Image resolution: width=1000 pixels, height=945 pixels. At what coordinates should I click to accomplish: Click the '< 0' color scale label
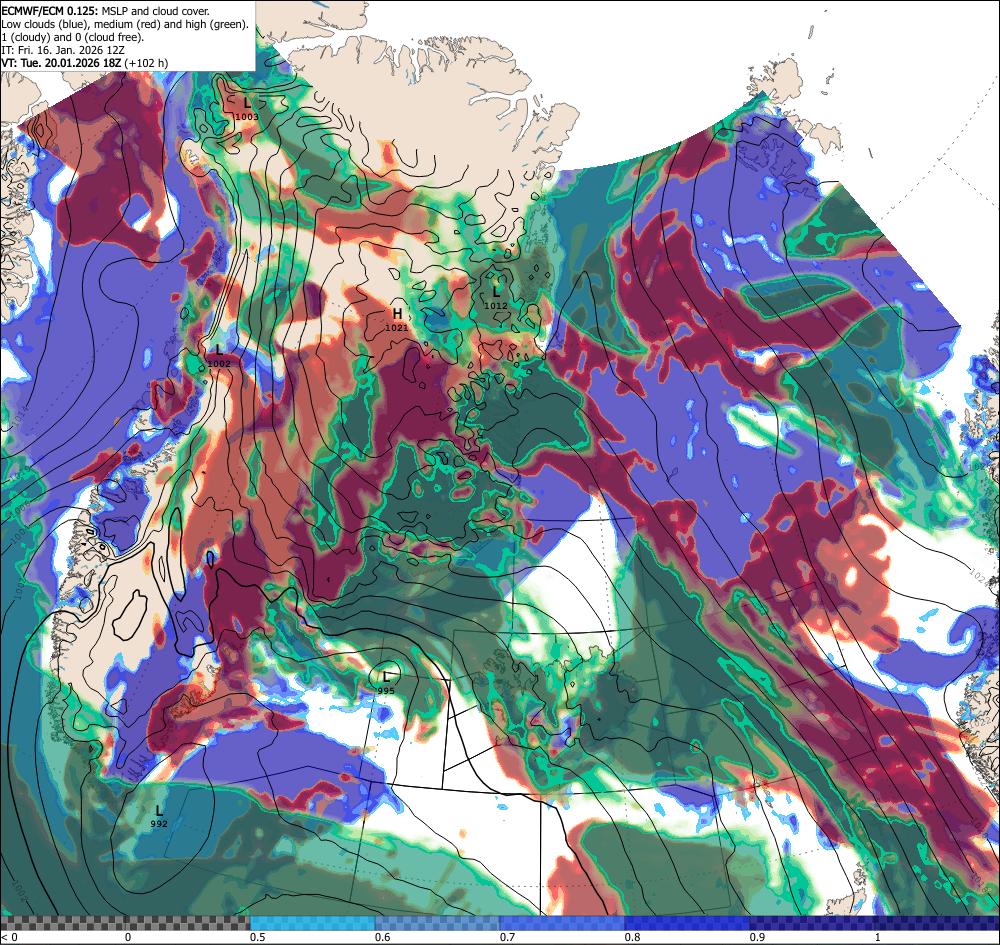pos(8,937)
